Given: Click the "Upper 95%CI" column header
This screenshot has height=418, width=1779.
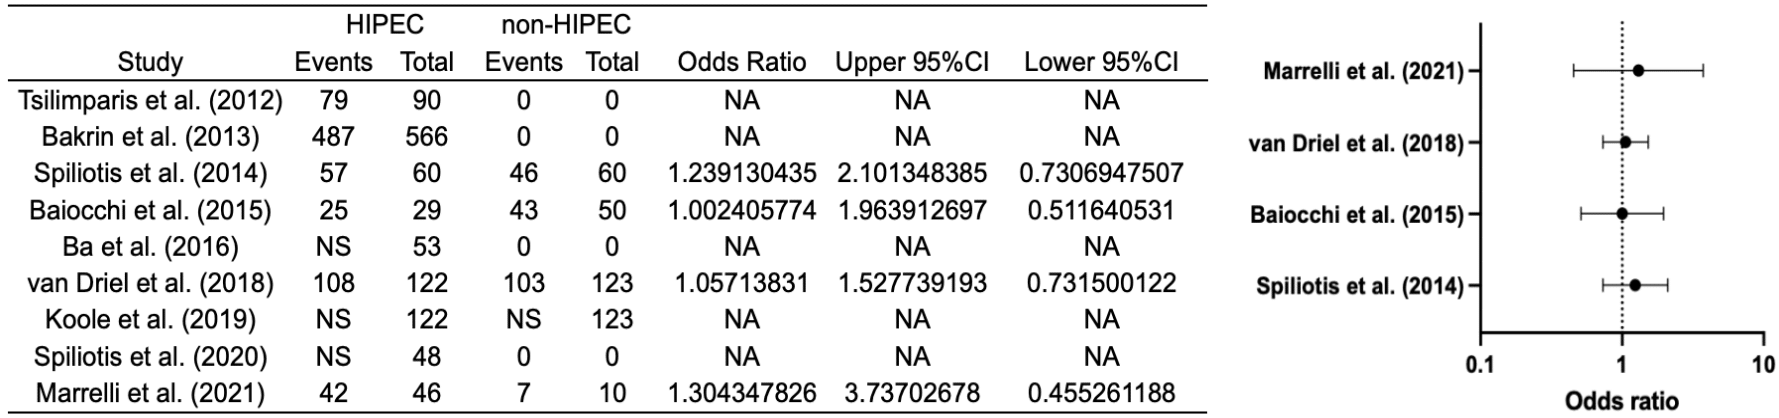Looking at the screenshot, I should pos(912,62).
